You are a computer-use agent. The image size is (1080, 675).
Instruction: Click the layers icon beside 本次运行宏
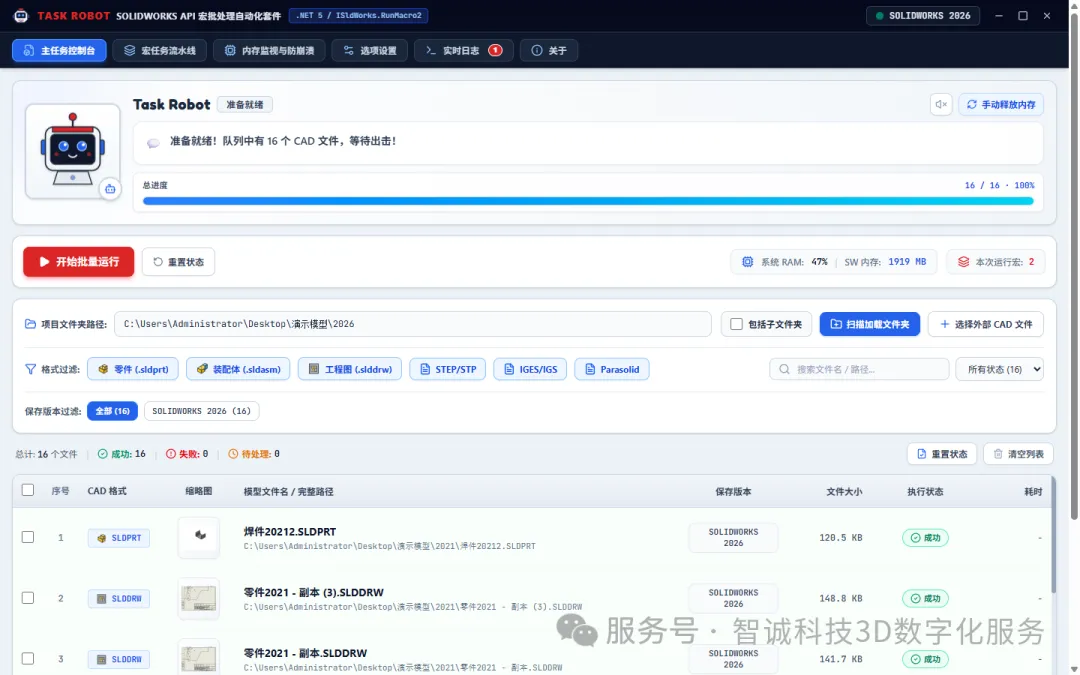[x=964, y=262]
